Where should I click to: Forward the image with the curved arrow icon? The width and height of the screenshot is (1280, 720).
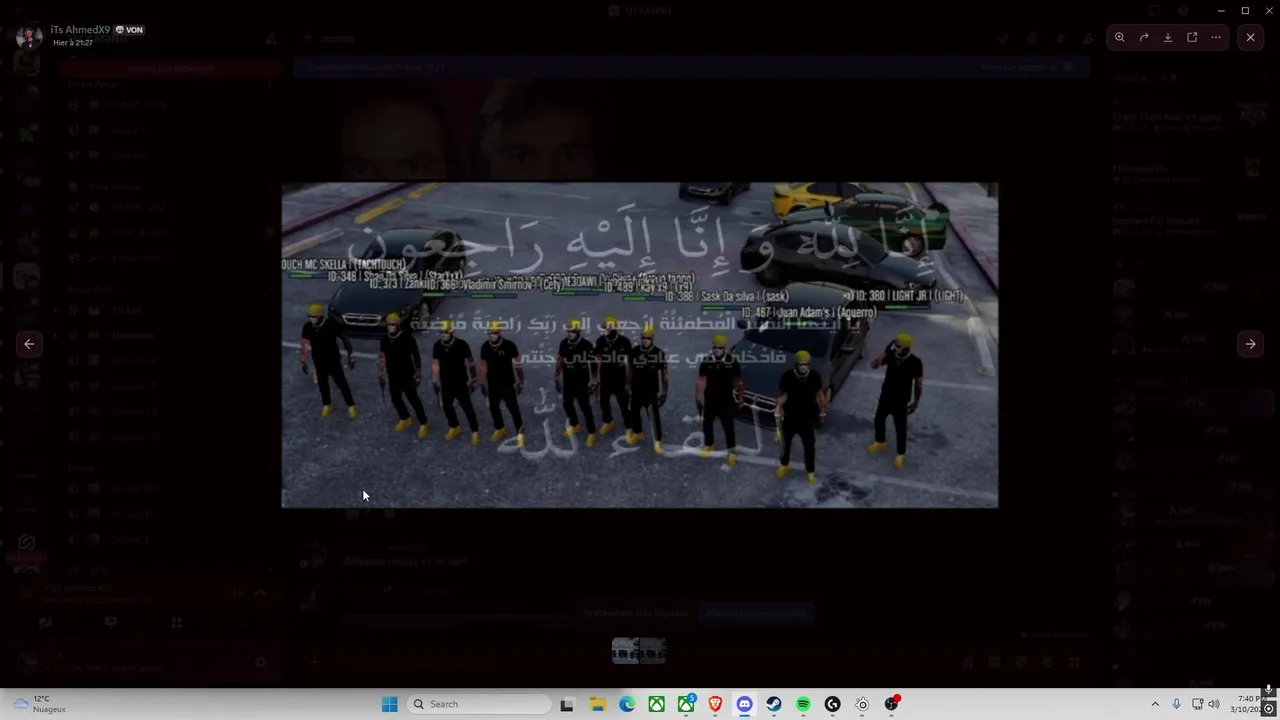[x=1144, y=37]
